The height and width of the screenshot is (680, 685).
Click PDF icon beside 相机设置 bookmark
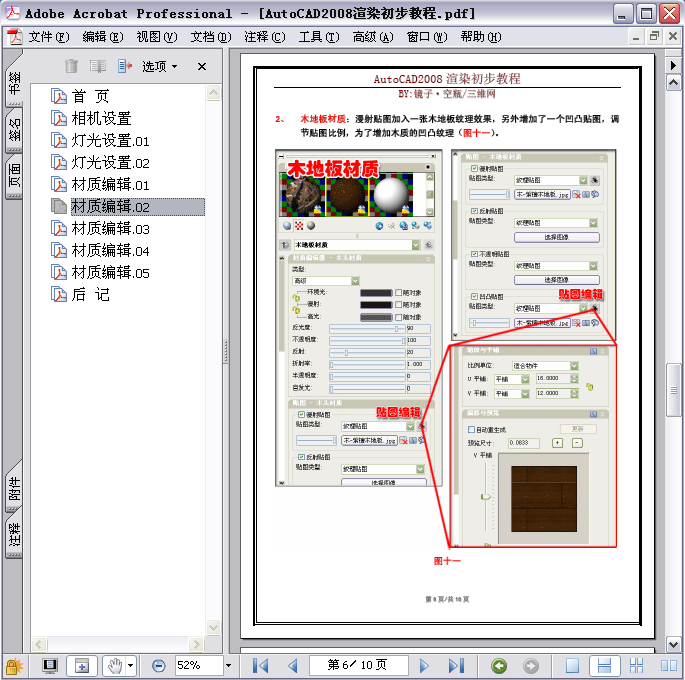click(x=59, y=118)
